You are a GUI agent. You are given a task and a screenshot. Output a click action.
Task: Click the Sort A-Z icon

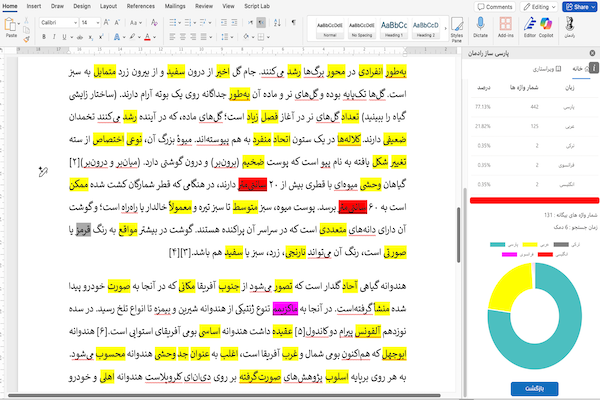(277, 23)
